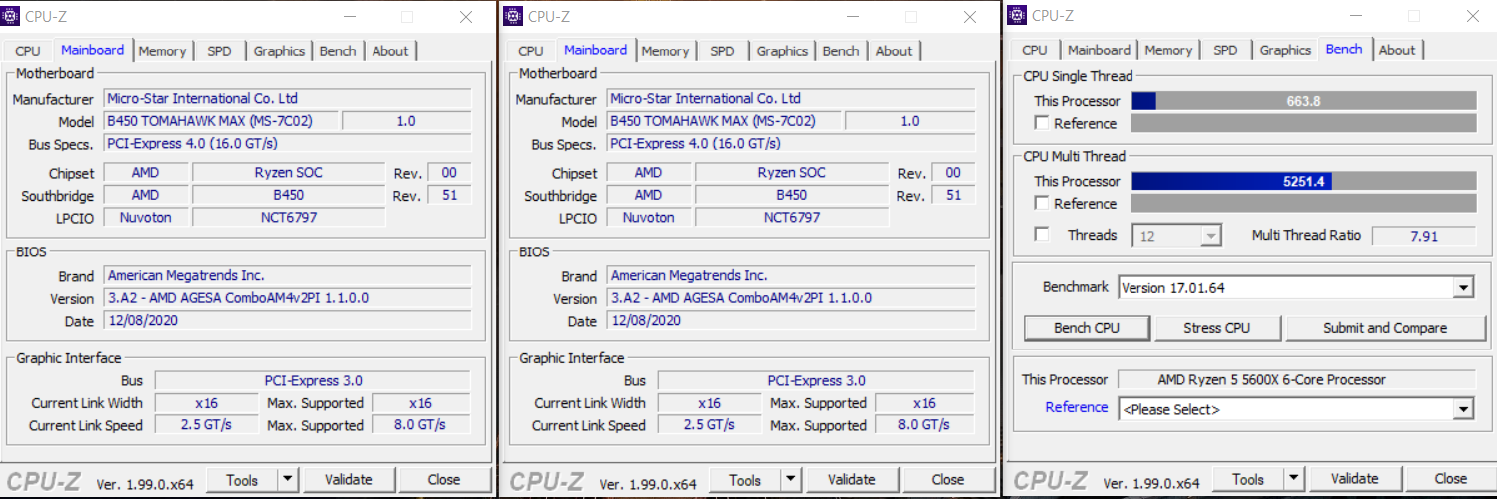Open SPD tab in Bench window

click(1225, 50)
